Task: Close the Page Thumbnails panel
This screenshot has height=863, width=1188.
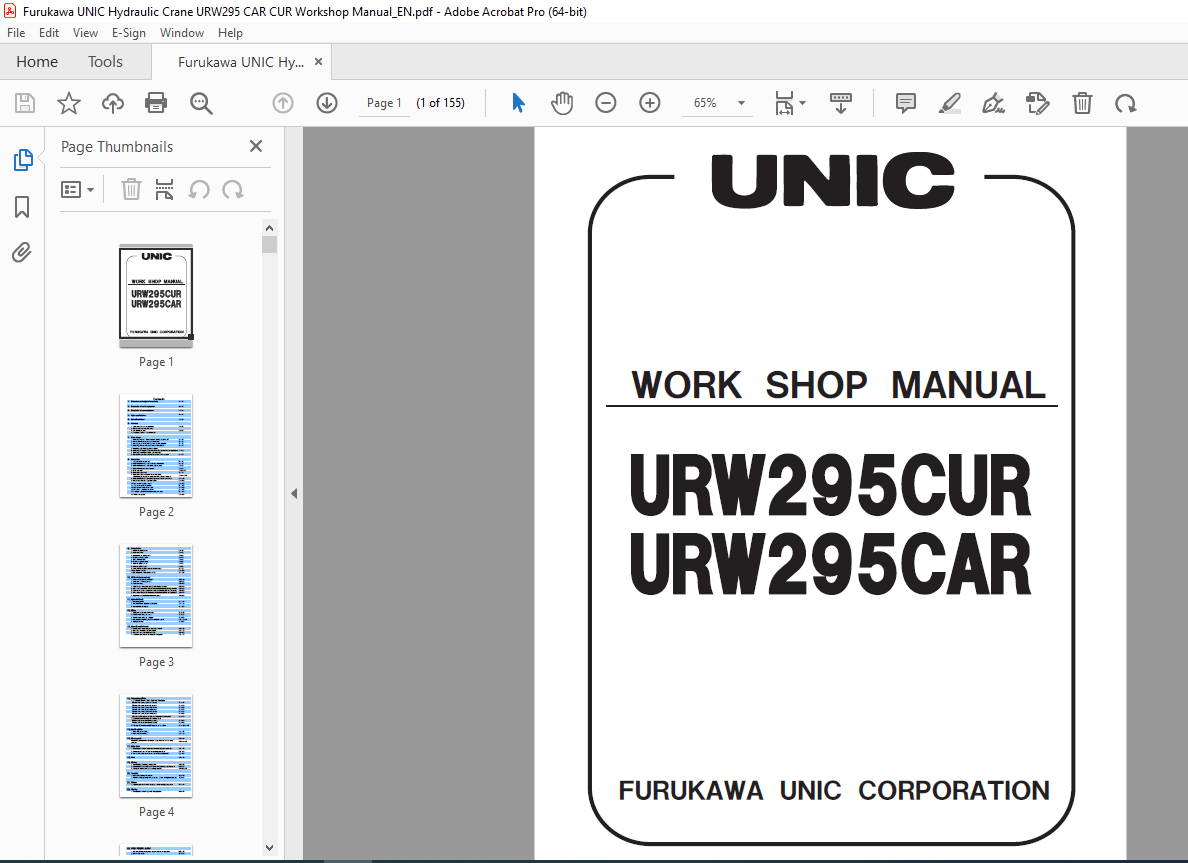Action: coord(256,146)
